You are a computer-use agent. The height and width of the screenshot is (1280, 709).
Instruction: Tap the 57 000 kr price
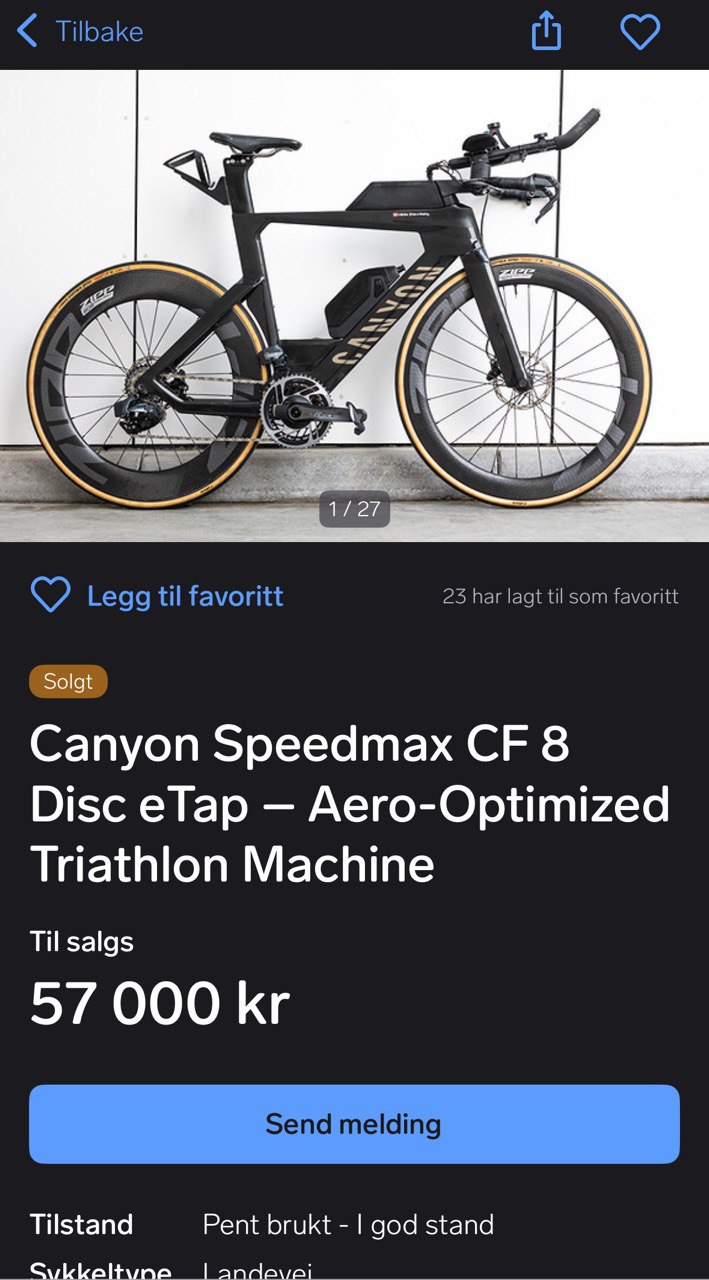tap(160, 1003)
